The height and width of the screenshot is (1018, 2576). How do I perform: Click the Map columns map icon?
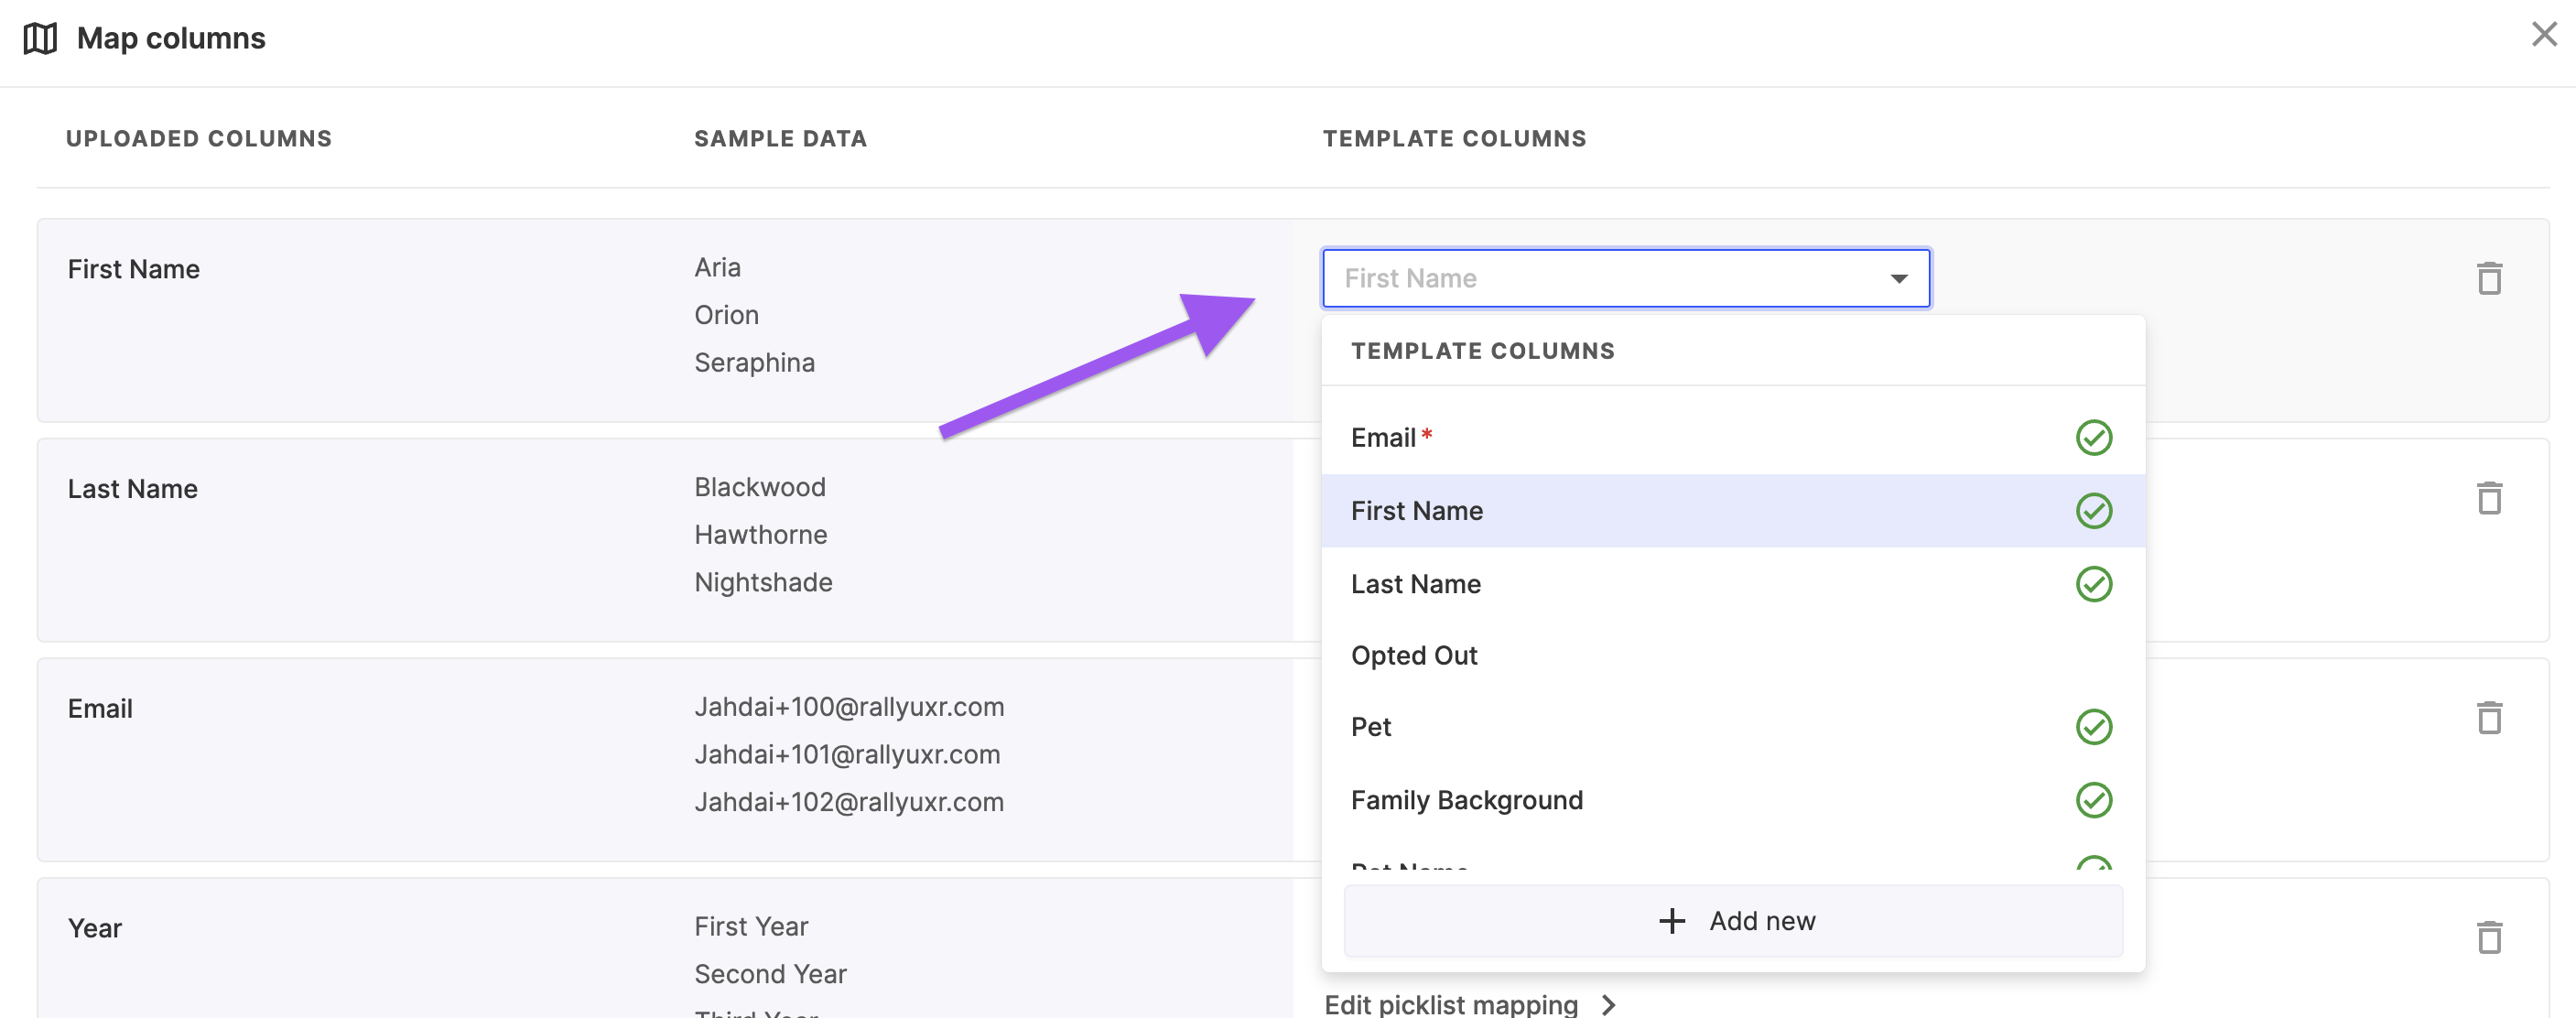pos(40,39)
